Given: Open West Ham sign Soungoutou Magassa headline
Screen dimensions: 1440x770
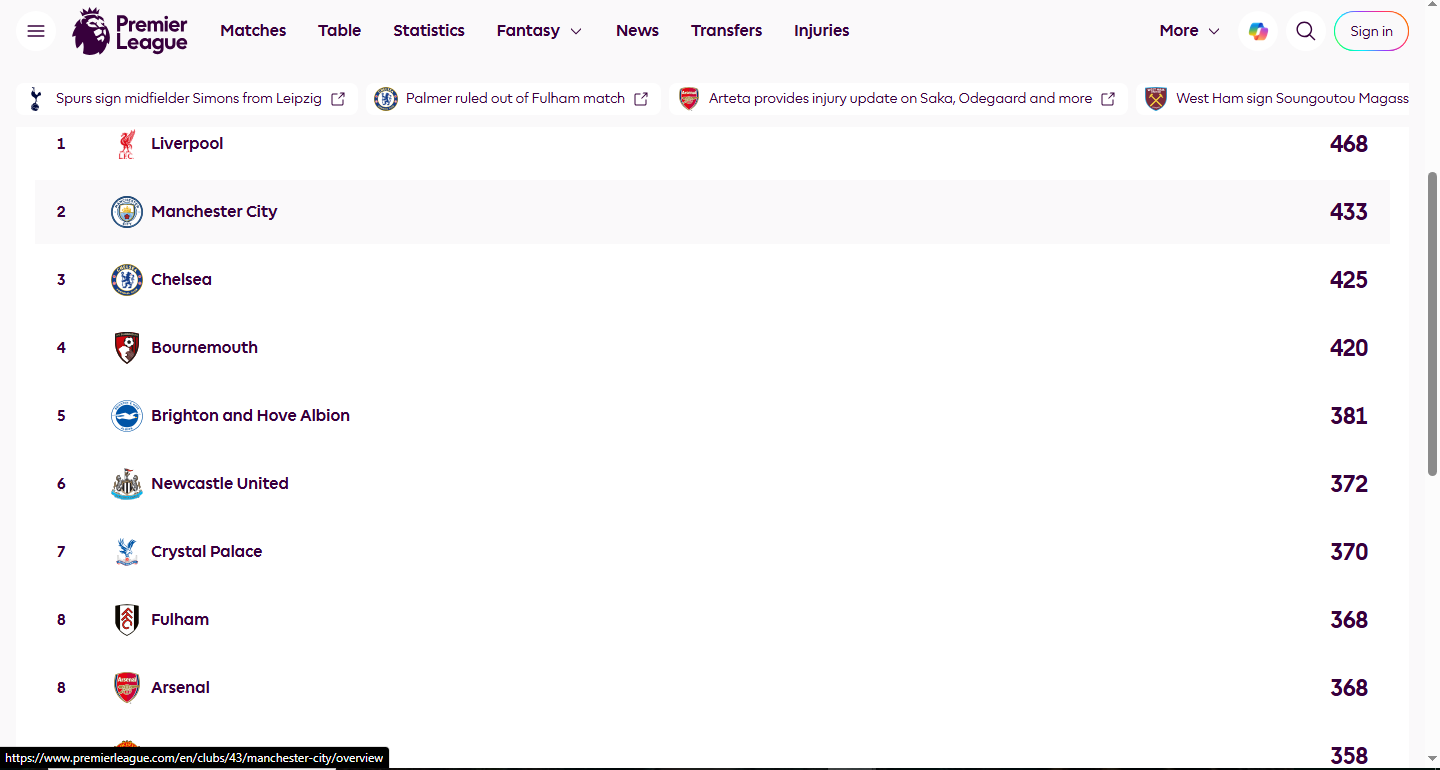Looking at the screenshot, I should tap(1292, 99).
